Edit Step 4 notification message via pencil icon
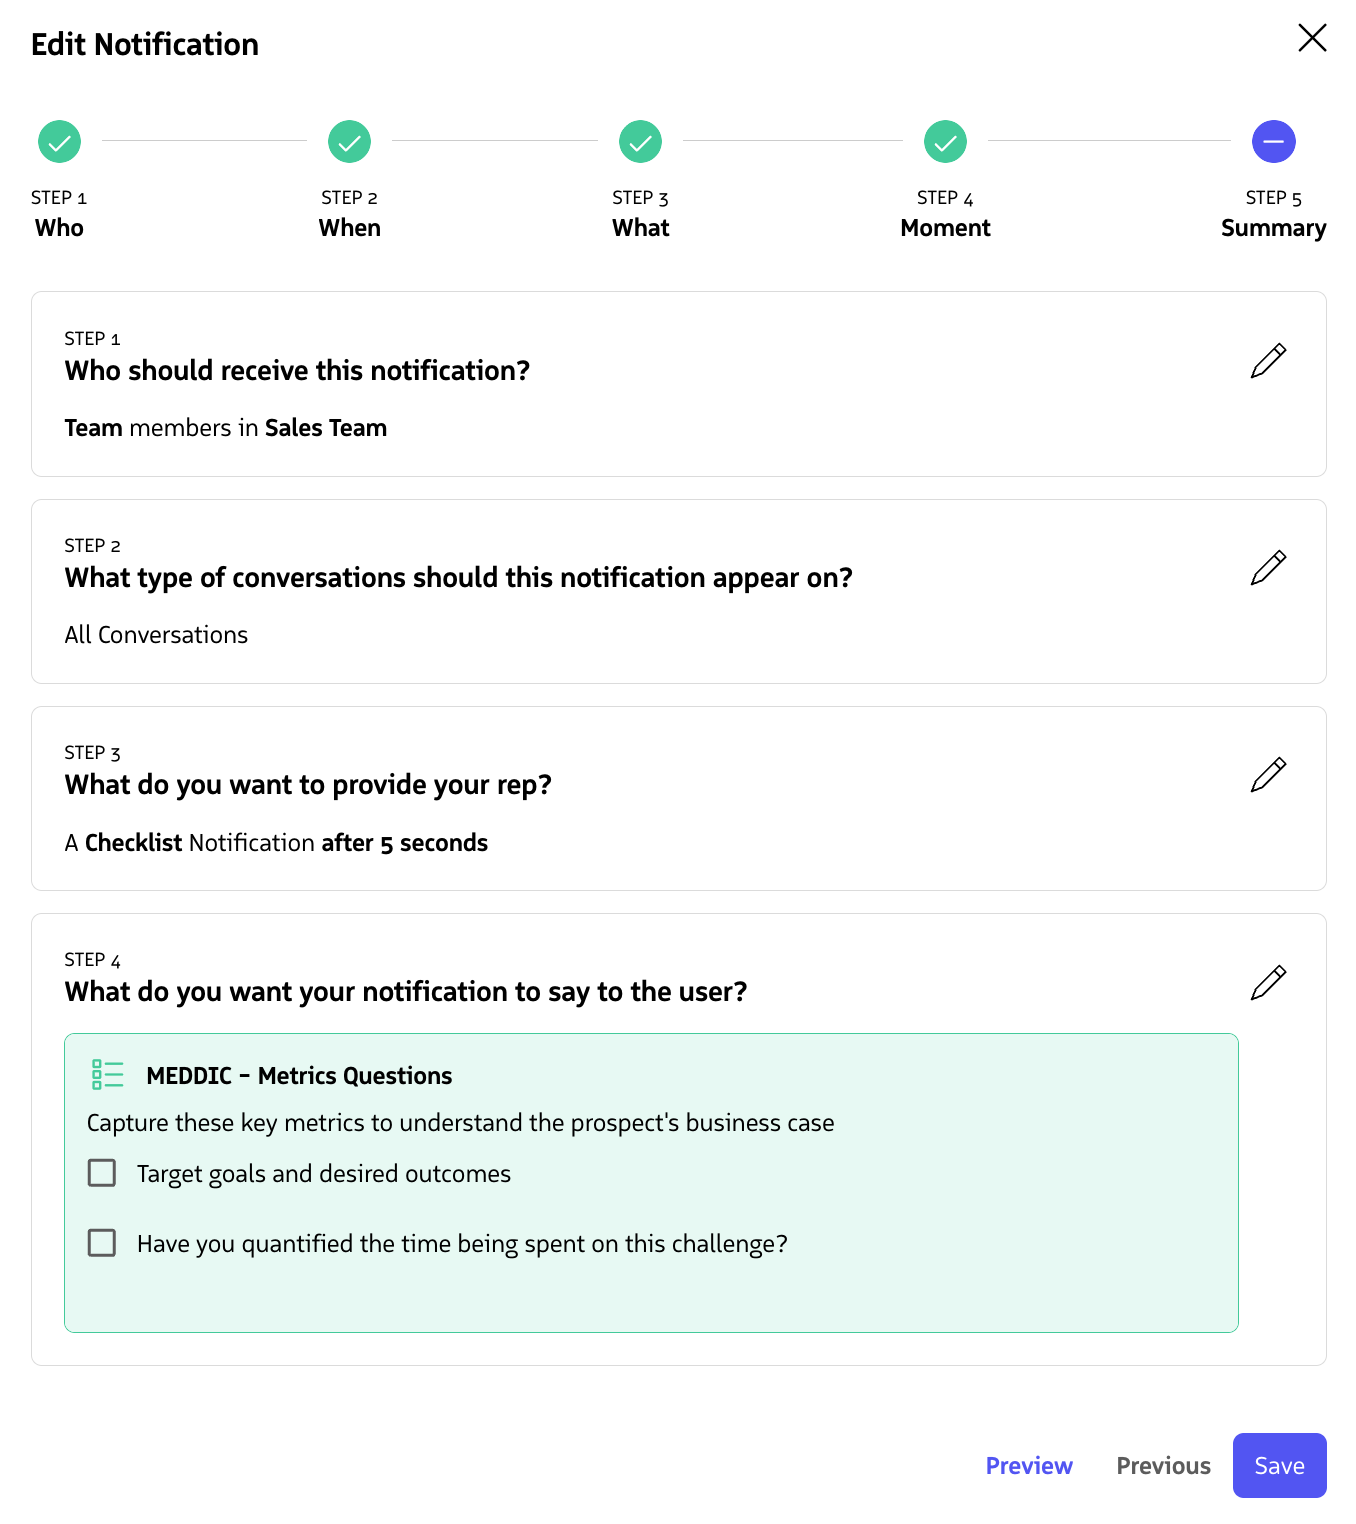This screenshot has width=1356, height=1524. (x=1267, y=982)
